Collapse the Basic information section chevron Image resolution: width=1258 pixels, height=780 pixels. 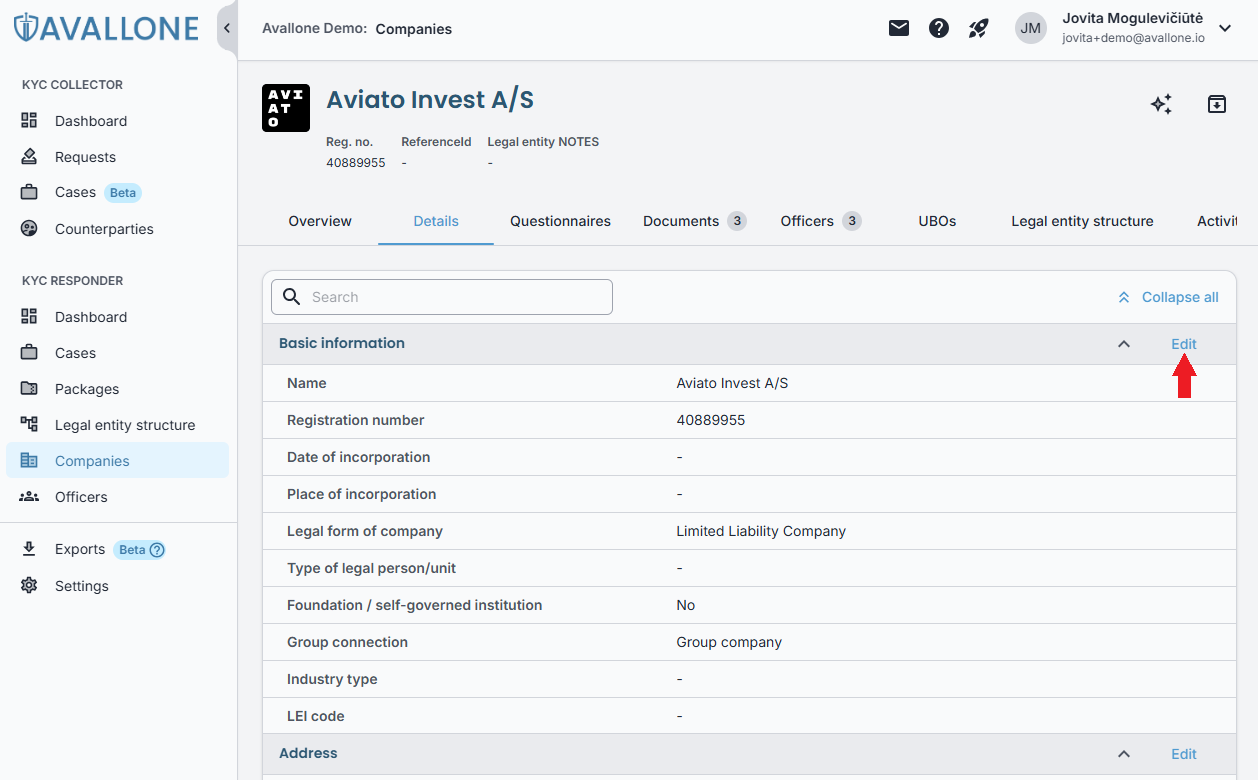tap(1124, 344)
